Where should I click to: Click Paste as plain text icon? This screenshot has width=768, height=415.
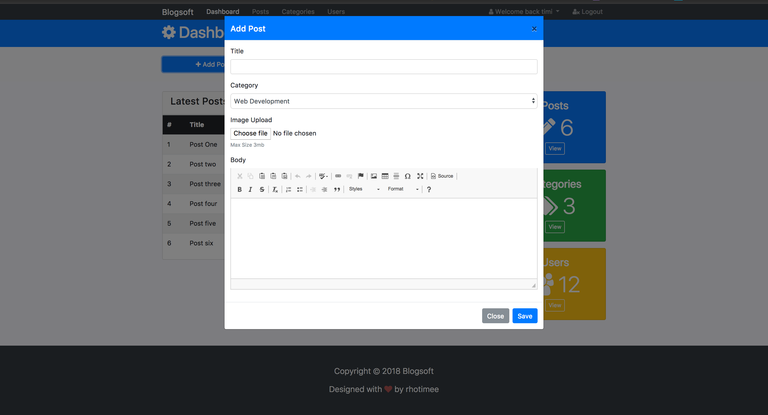(273, 176)
